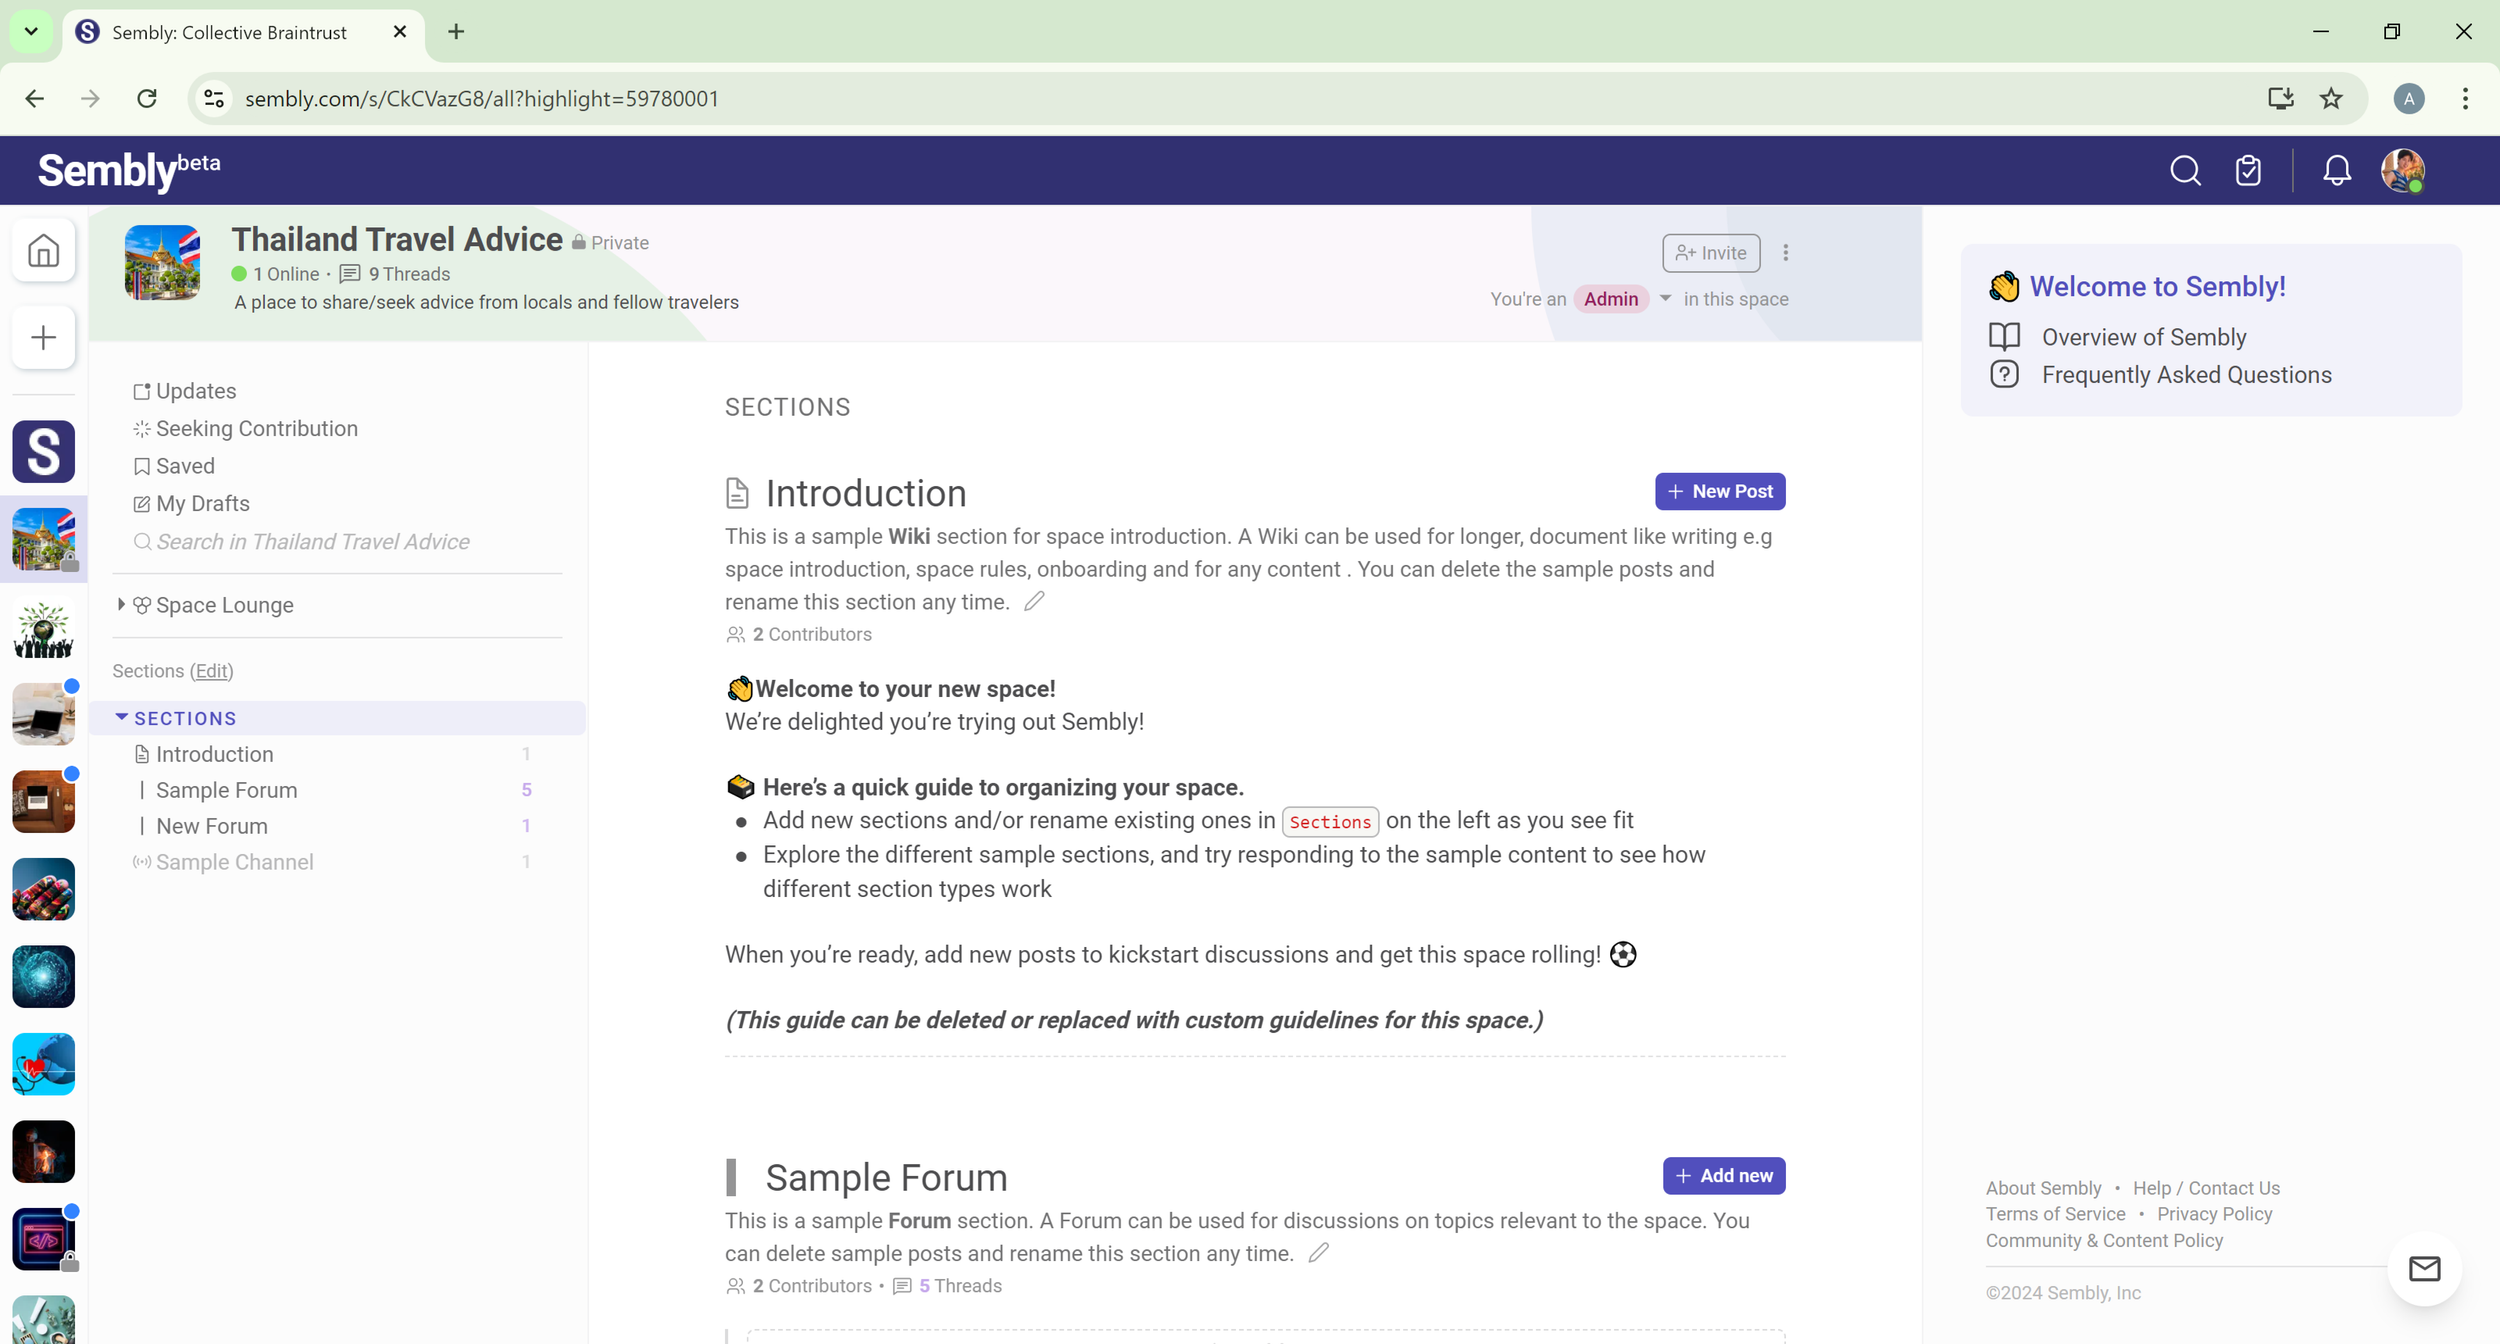Screen dimensions: 2500x1344
Task: Expand the Space Lounge tree item
Action: coord(121,604)
